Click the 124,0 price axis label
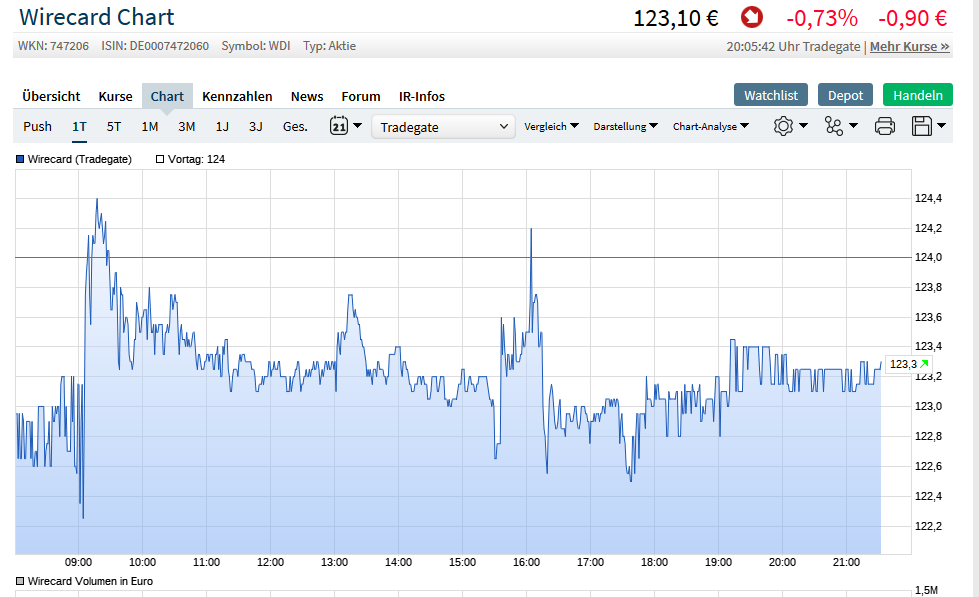Screen dimensions: 979x597 tap(928, 257)
